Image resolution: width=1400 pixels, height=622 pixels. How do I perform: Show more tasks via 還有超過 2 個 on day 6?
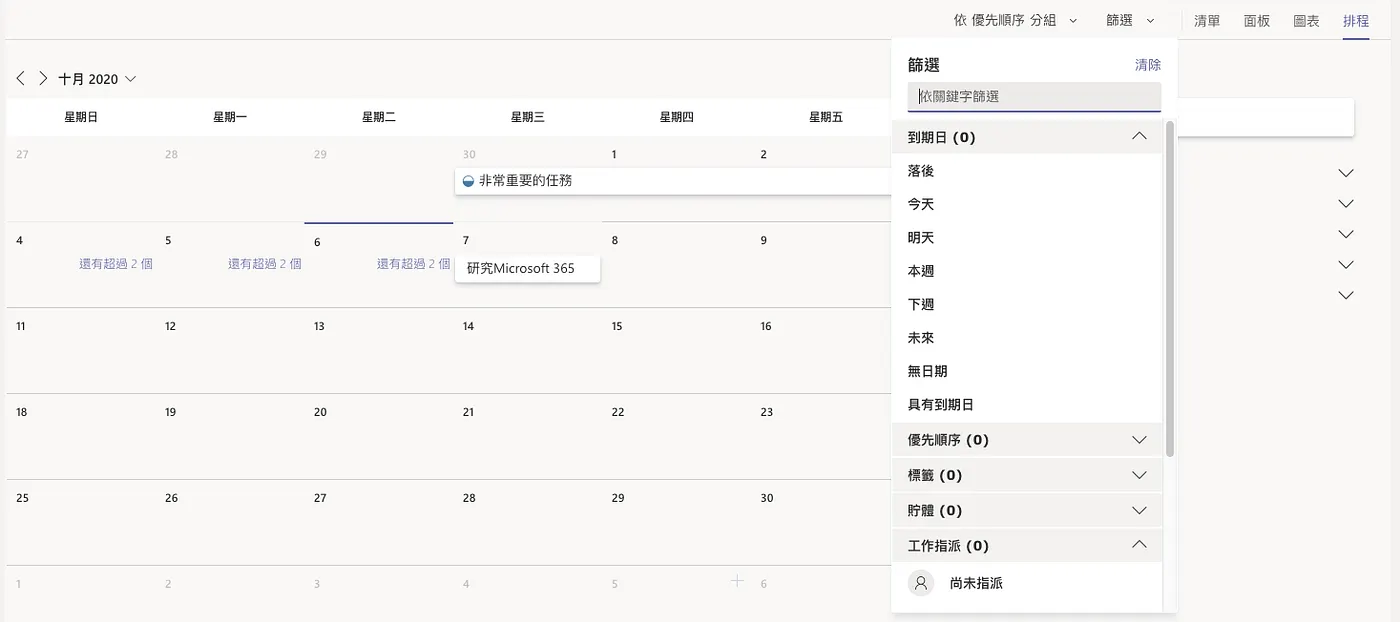point(414,264)
